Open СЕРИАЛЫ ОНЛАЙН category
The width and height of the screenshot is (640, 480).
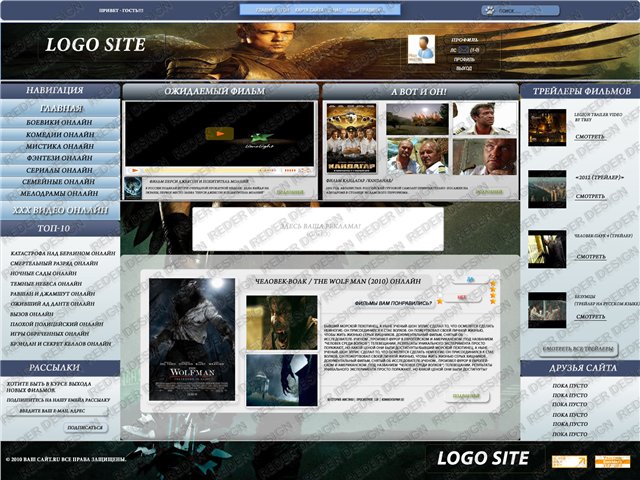(60, 170)
